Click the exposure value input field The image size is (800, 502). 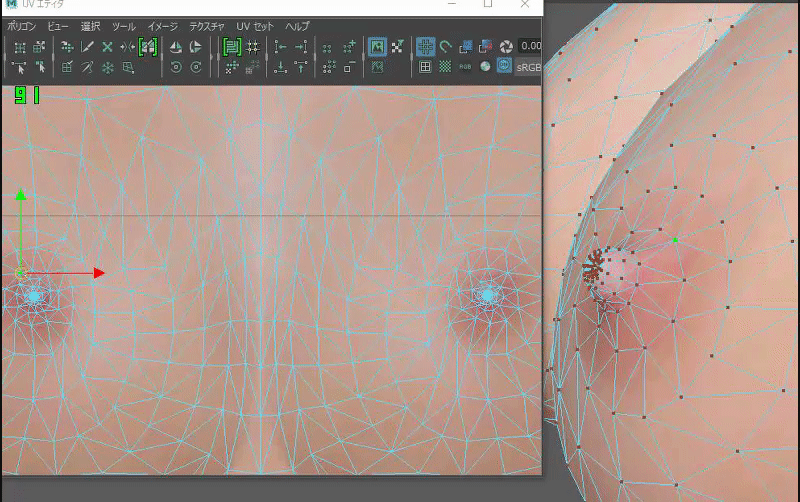[530, 46]
